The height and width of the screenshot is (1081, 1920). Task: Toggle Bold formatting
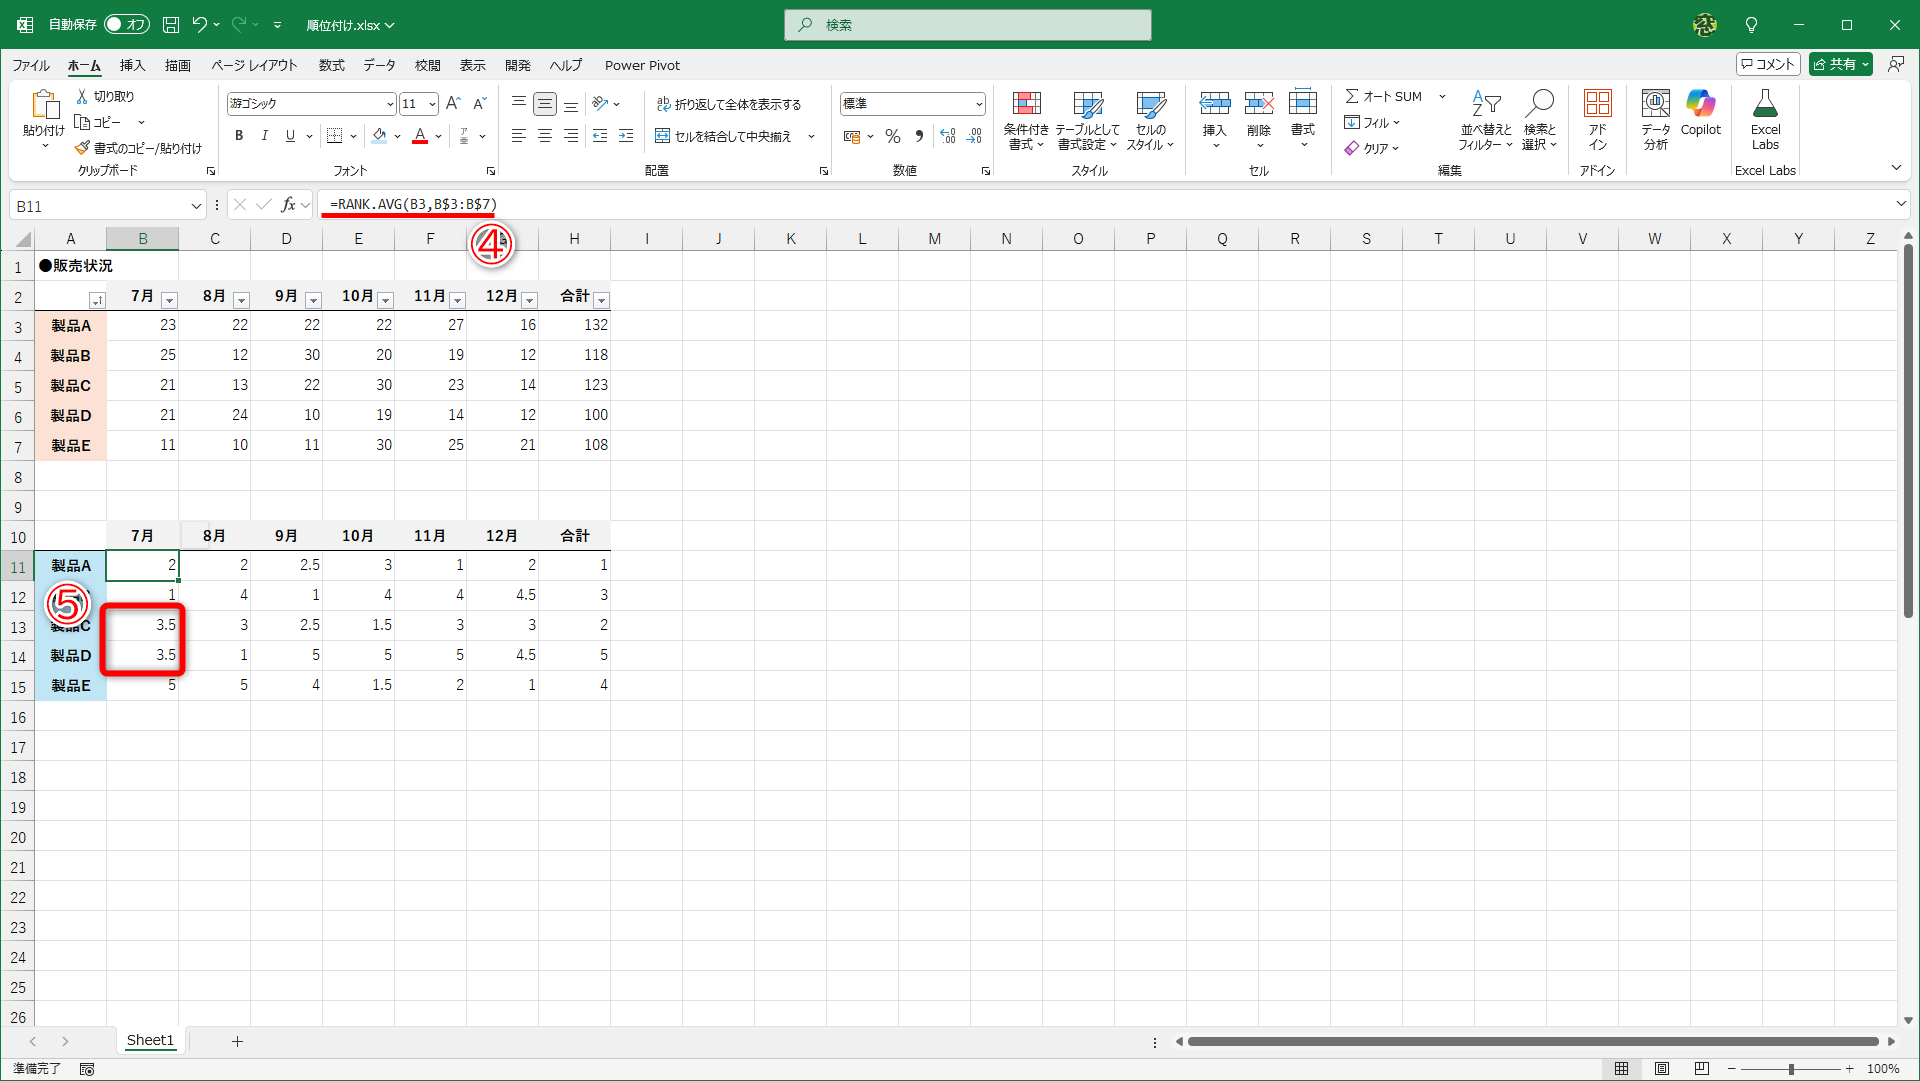coord(238,136)
